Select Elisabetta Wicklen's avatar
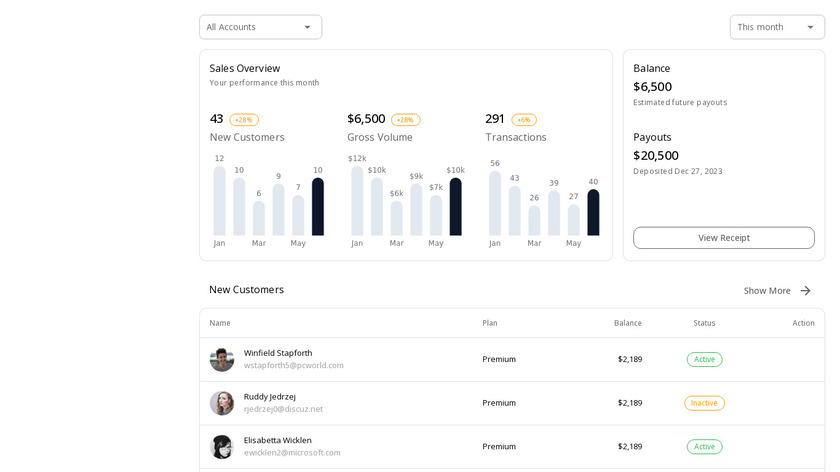The image size is (840, 472). (x=221, y=447)
